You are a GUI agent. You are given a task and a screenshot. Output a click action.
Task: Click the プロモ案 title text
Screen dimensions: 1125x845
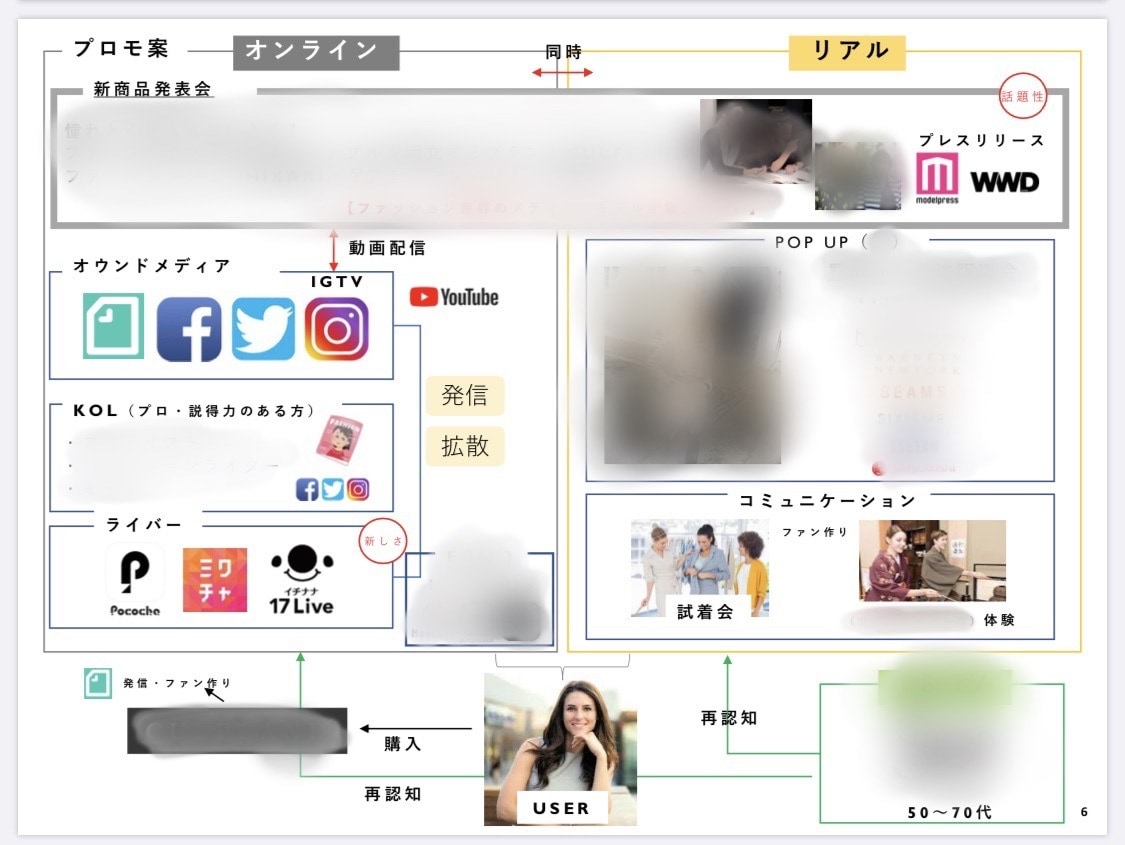[x=121, y=48]
